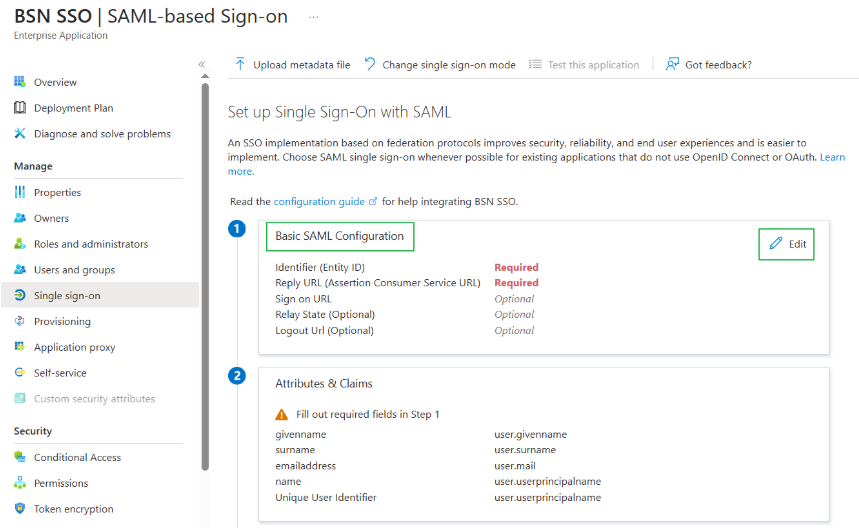The height and width of the screenshot is (528, 859).
Task: Click the Owners people icon
Action: click(20, 217)
